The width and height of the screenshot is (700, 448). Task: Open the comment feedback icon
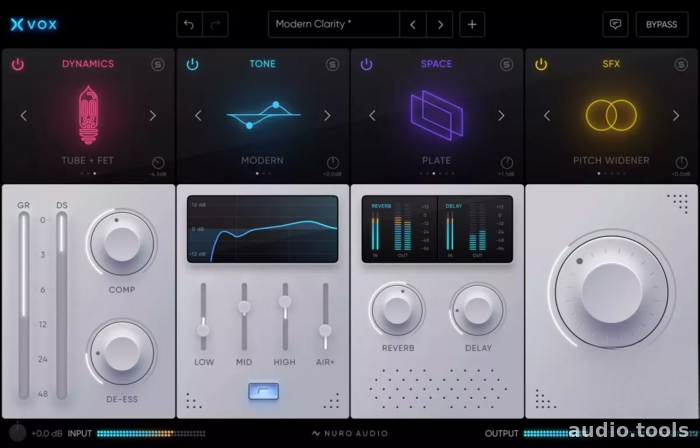coord(615,25)
